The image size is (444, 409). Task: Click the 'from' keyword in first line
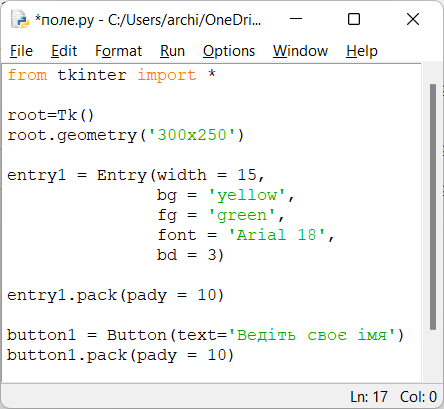[27, 75]
